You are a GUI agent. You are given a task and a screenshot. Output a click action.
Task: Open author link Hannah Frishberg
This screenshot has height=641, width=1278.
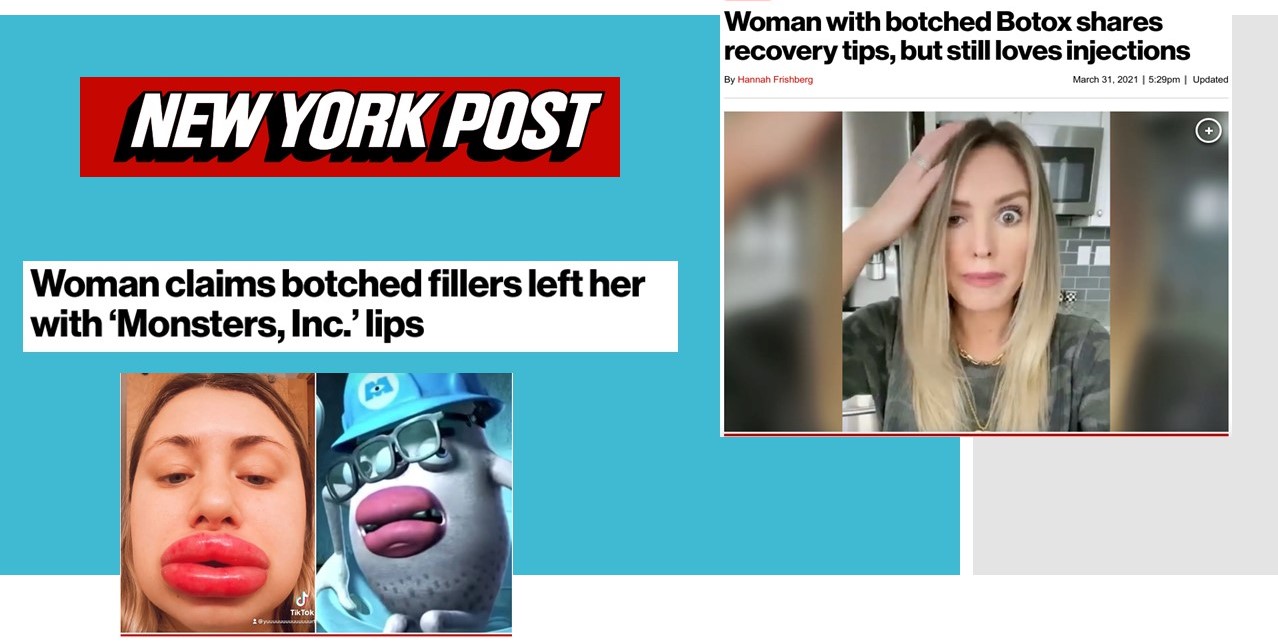[775, 80]
